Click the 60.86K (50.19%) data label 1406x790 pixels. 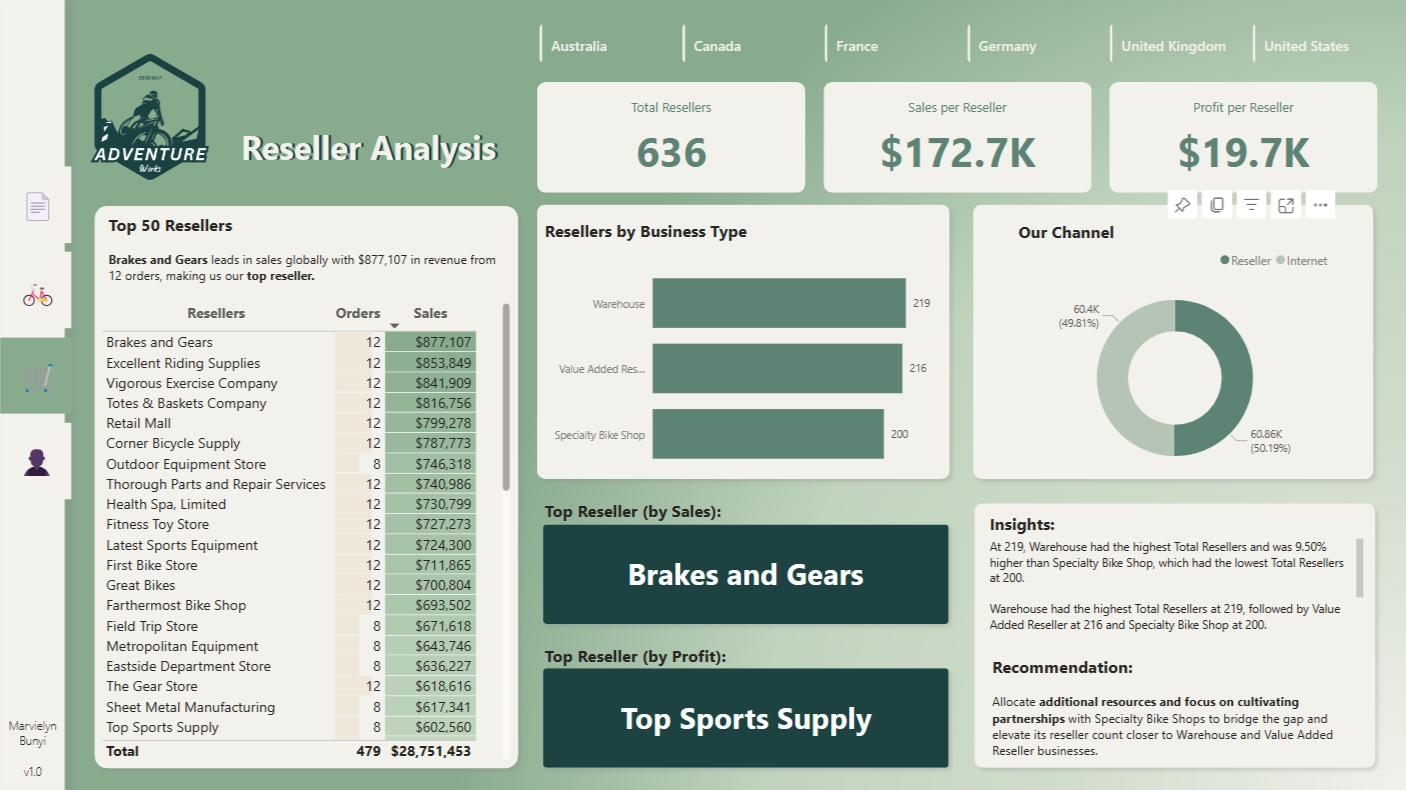(1270, 442)
